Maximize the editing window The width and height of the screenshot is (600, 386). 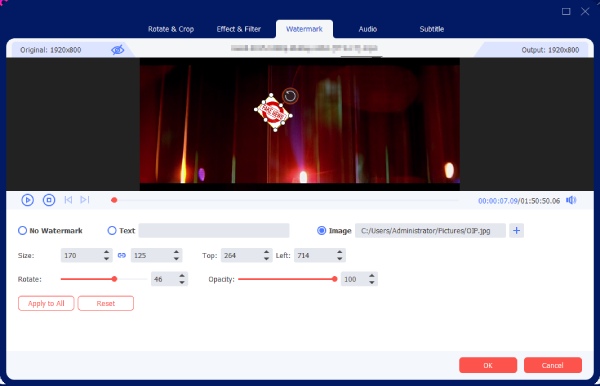(566, 11)
